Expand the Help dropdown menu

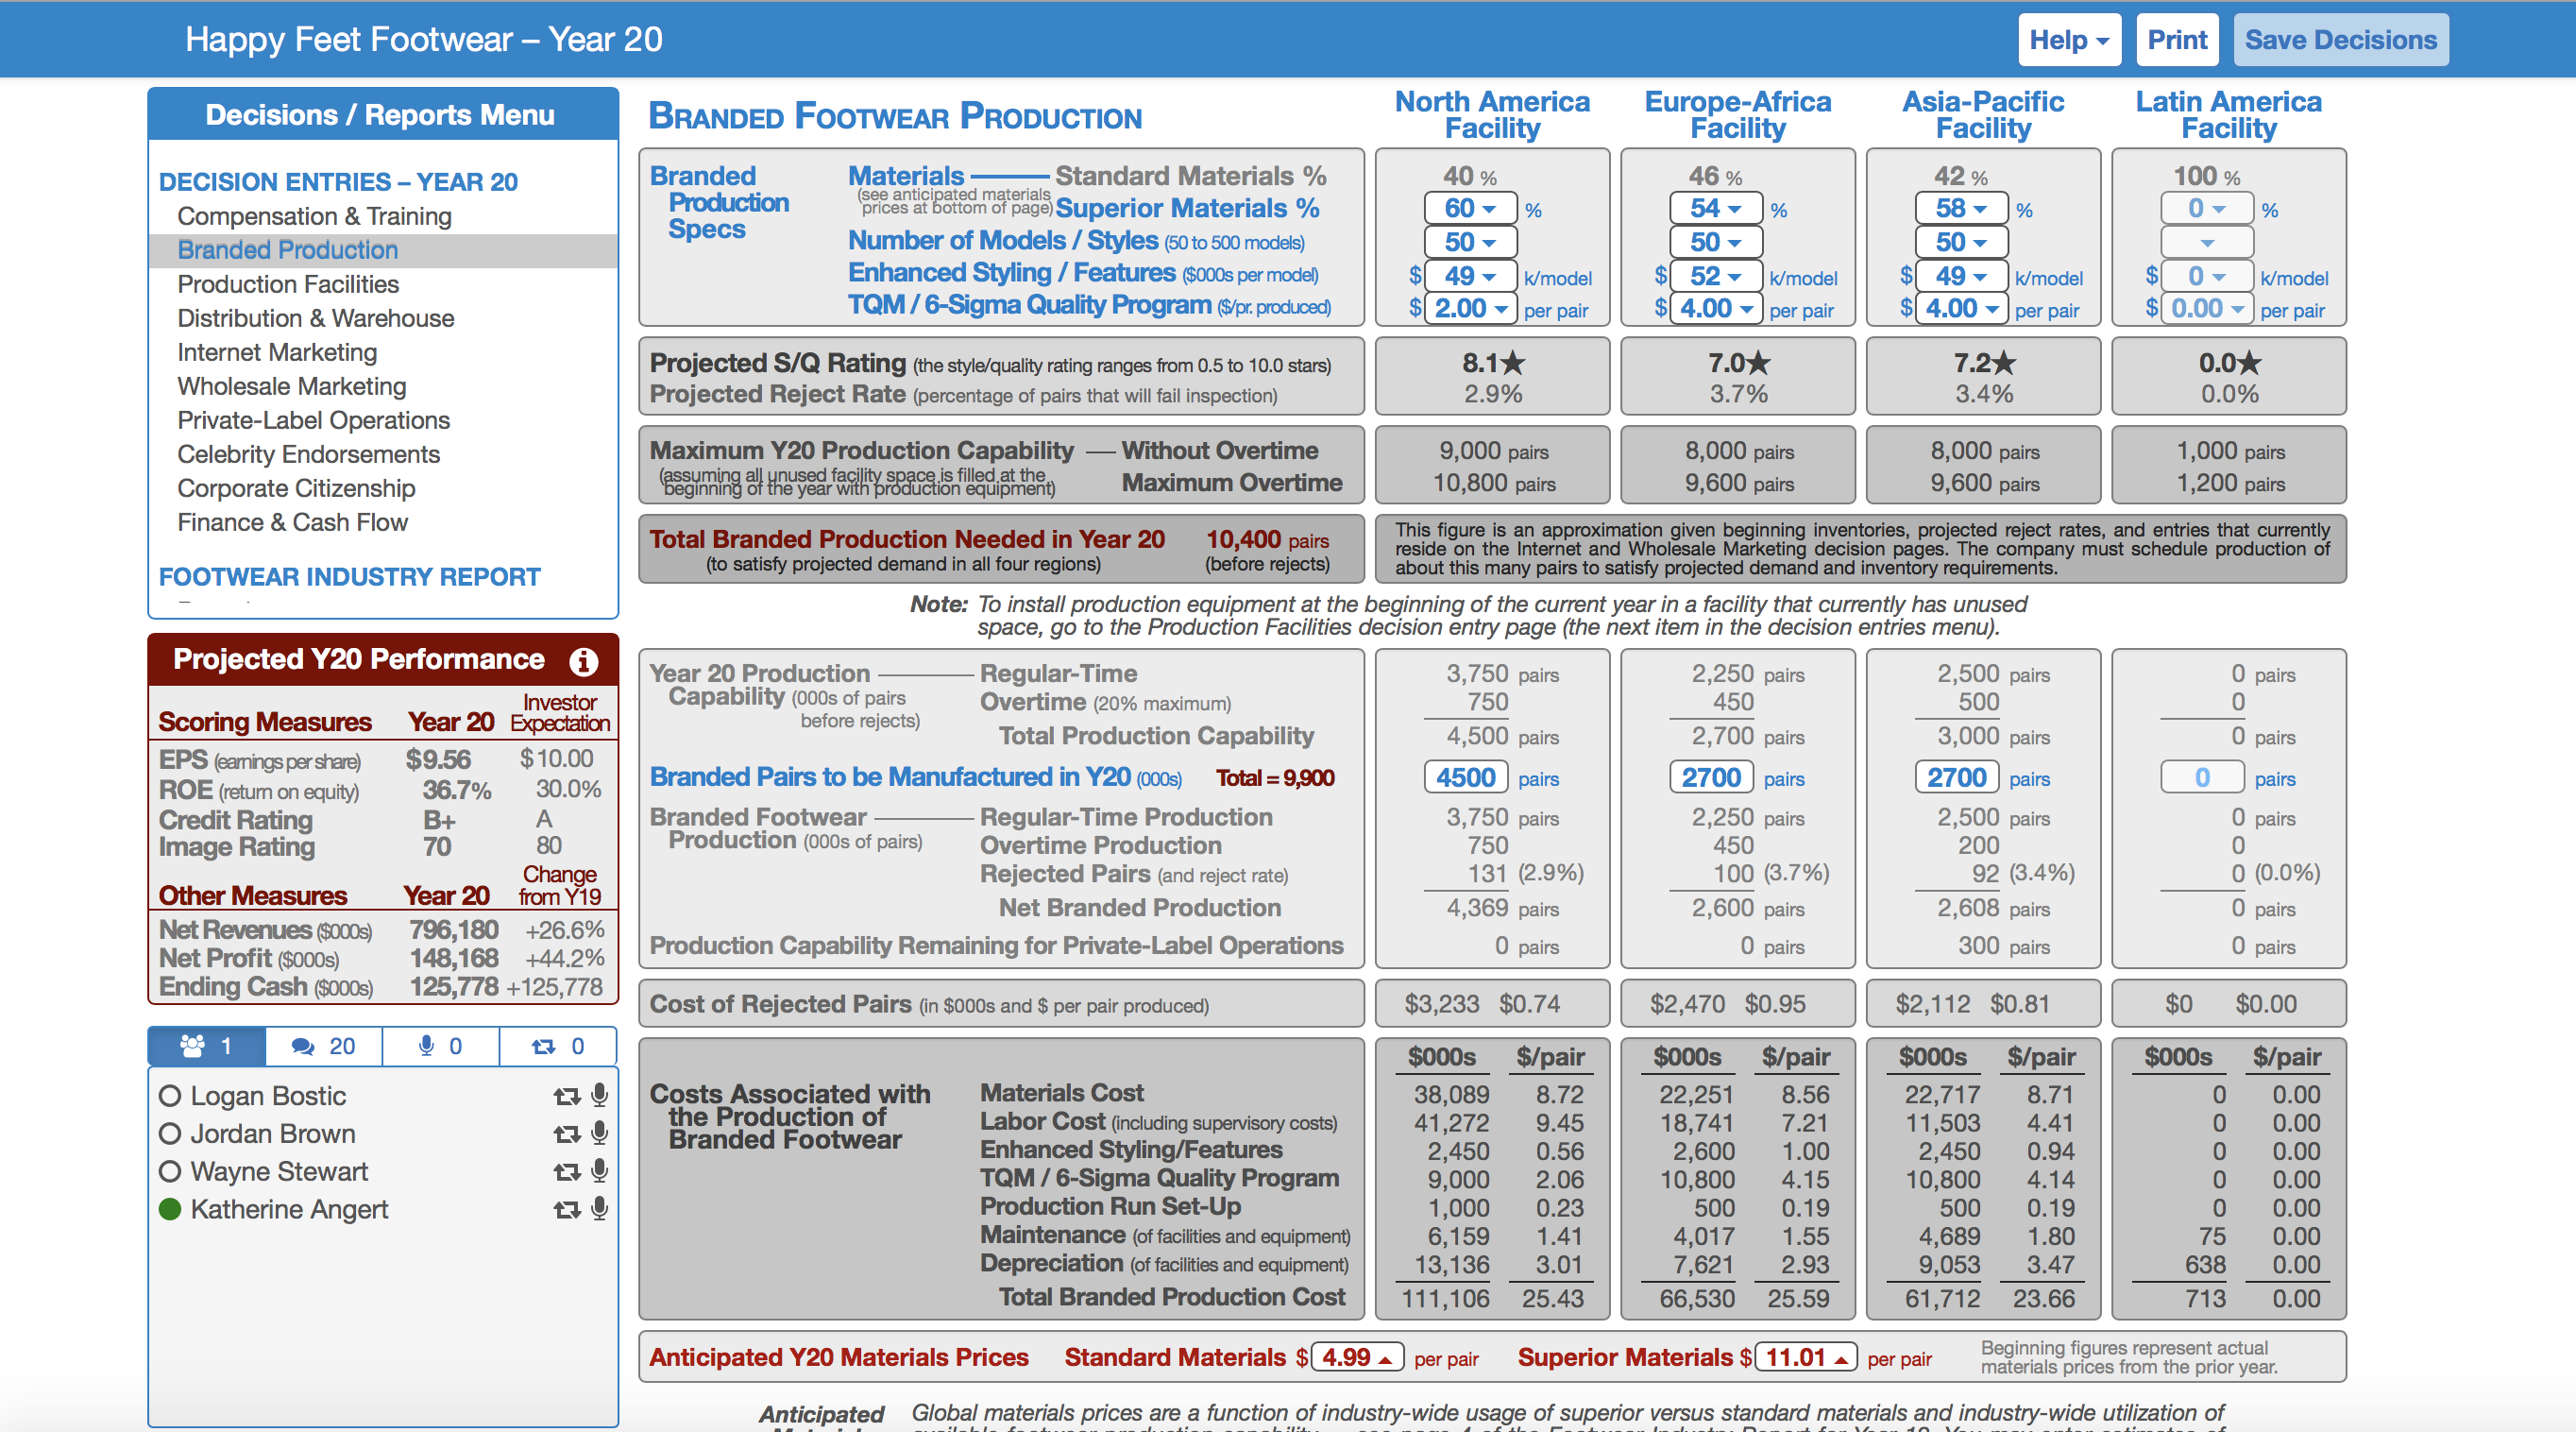pyautogui.click(x=2068, y=40)
